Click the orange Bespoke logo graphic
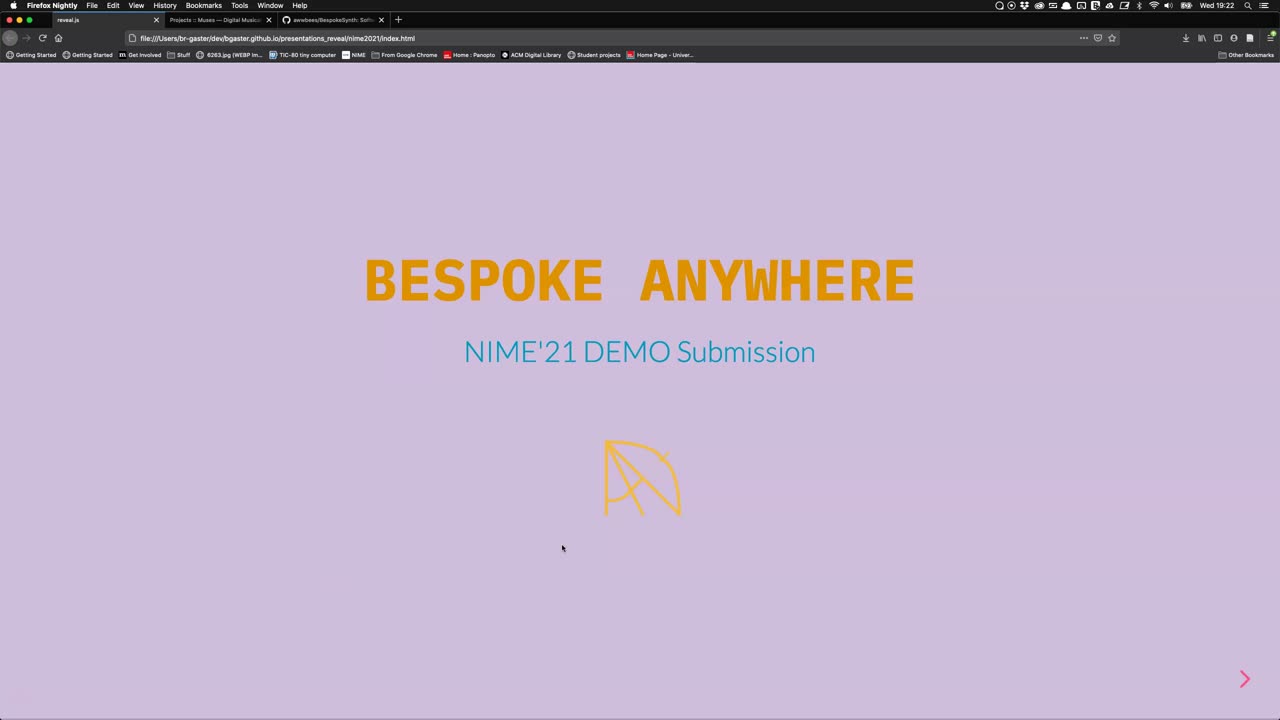Screen dimensions: 1280x720 [642, 478]
